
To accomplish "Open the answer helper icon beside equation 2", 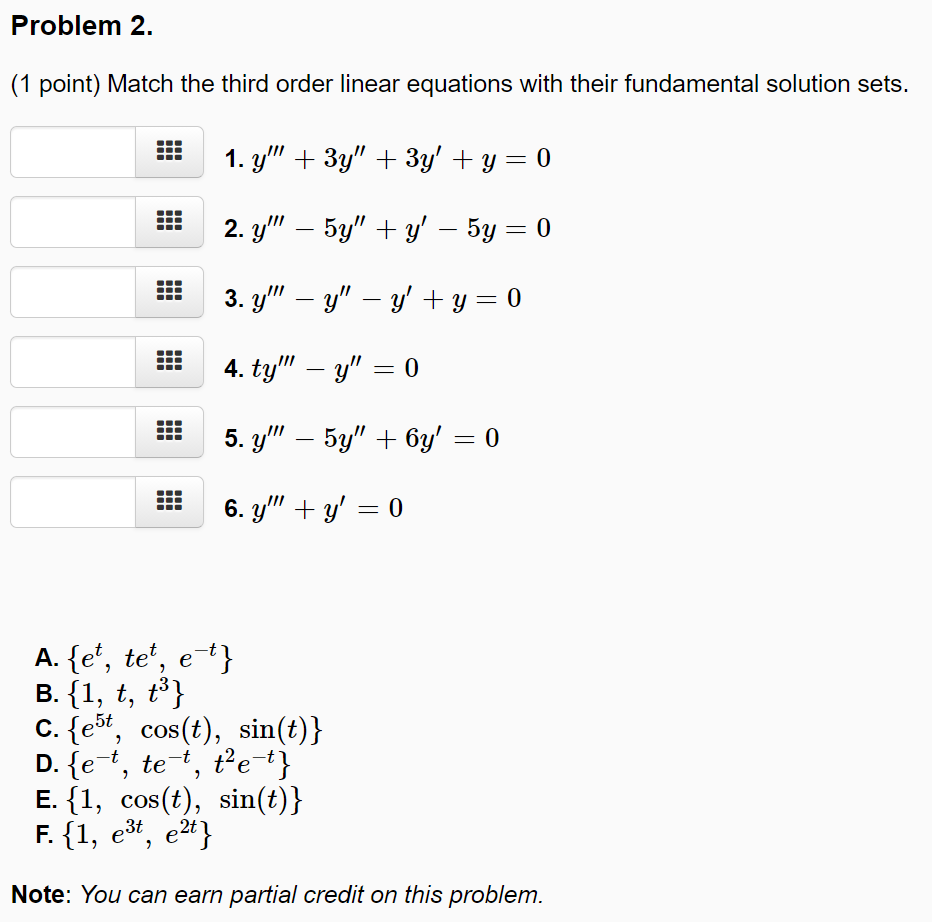I will 168,222.
